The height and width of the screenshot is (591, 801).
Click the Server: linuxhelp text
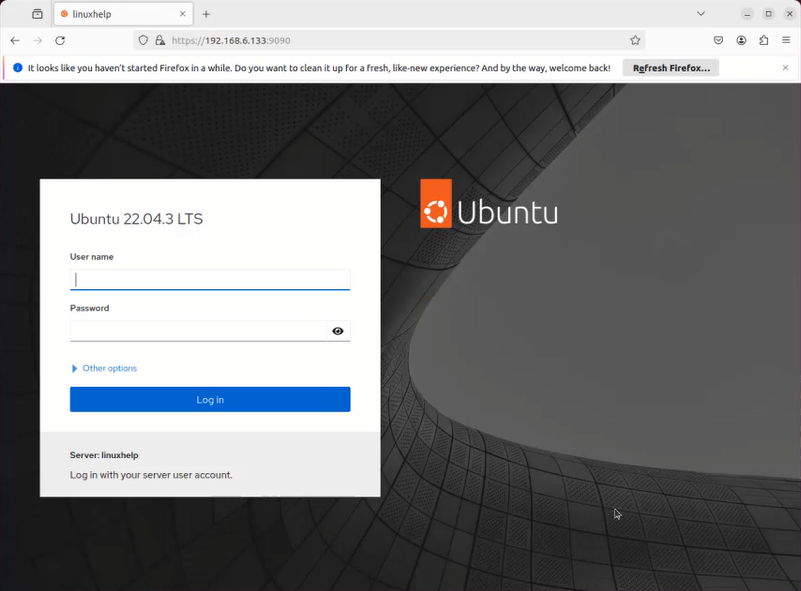[x=104, y=455]
